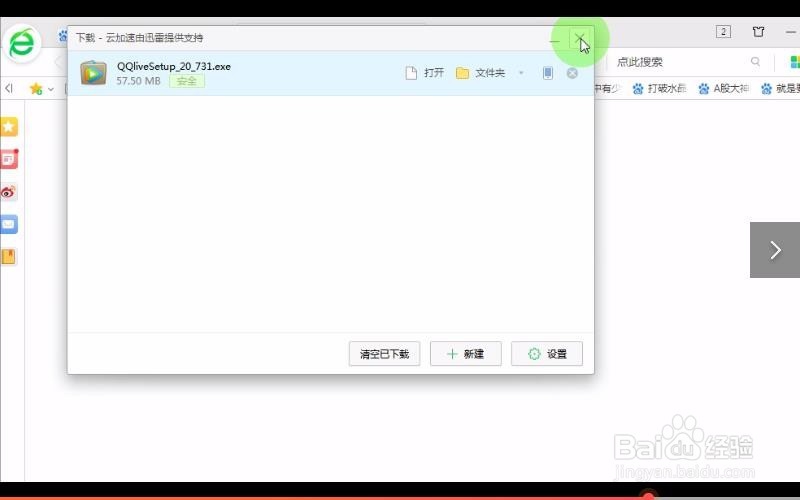The width and height of the screenshot is (800, 500).
Task: Open the A股大和 bookmark
Action: tap(723, 89)
